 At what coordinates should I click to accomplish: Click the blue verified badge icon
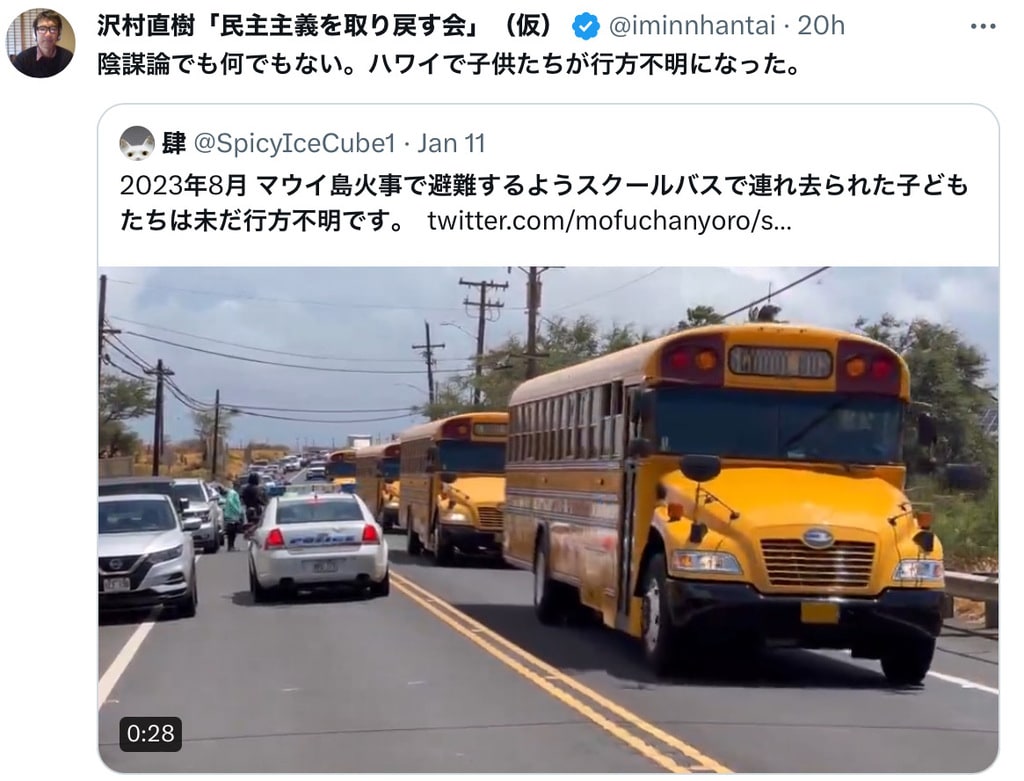(586, 27)
